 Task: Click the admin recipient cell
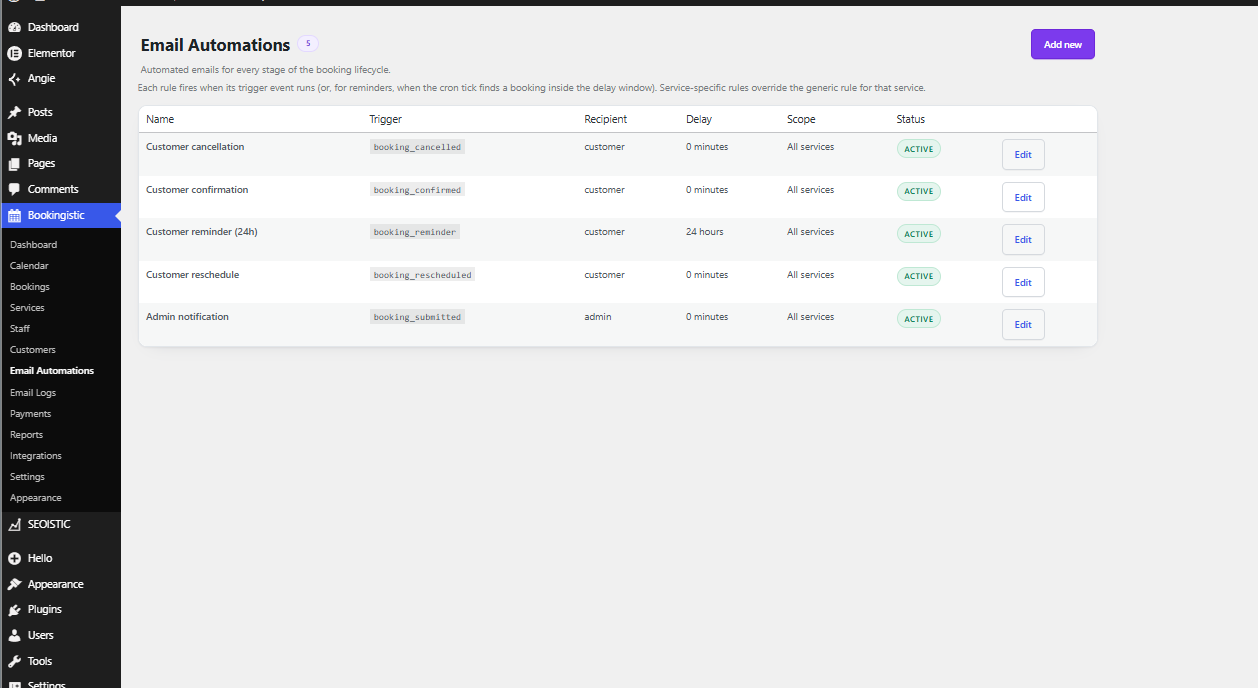pos(598,317)
